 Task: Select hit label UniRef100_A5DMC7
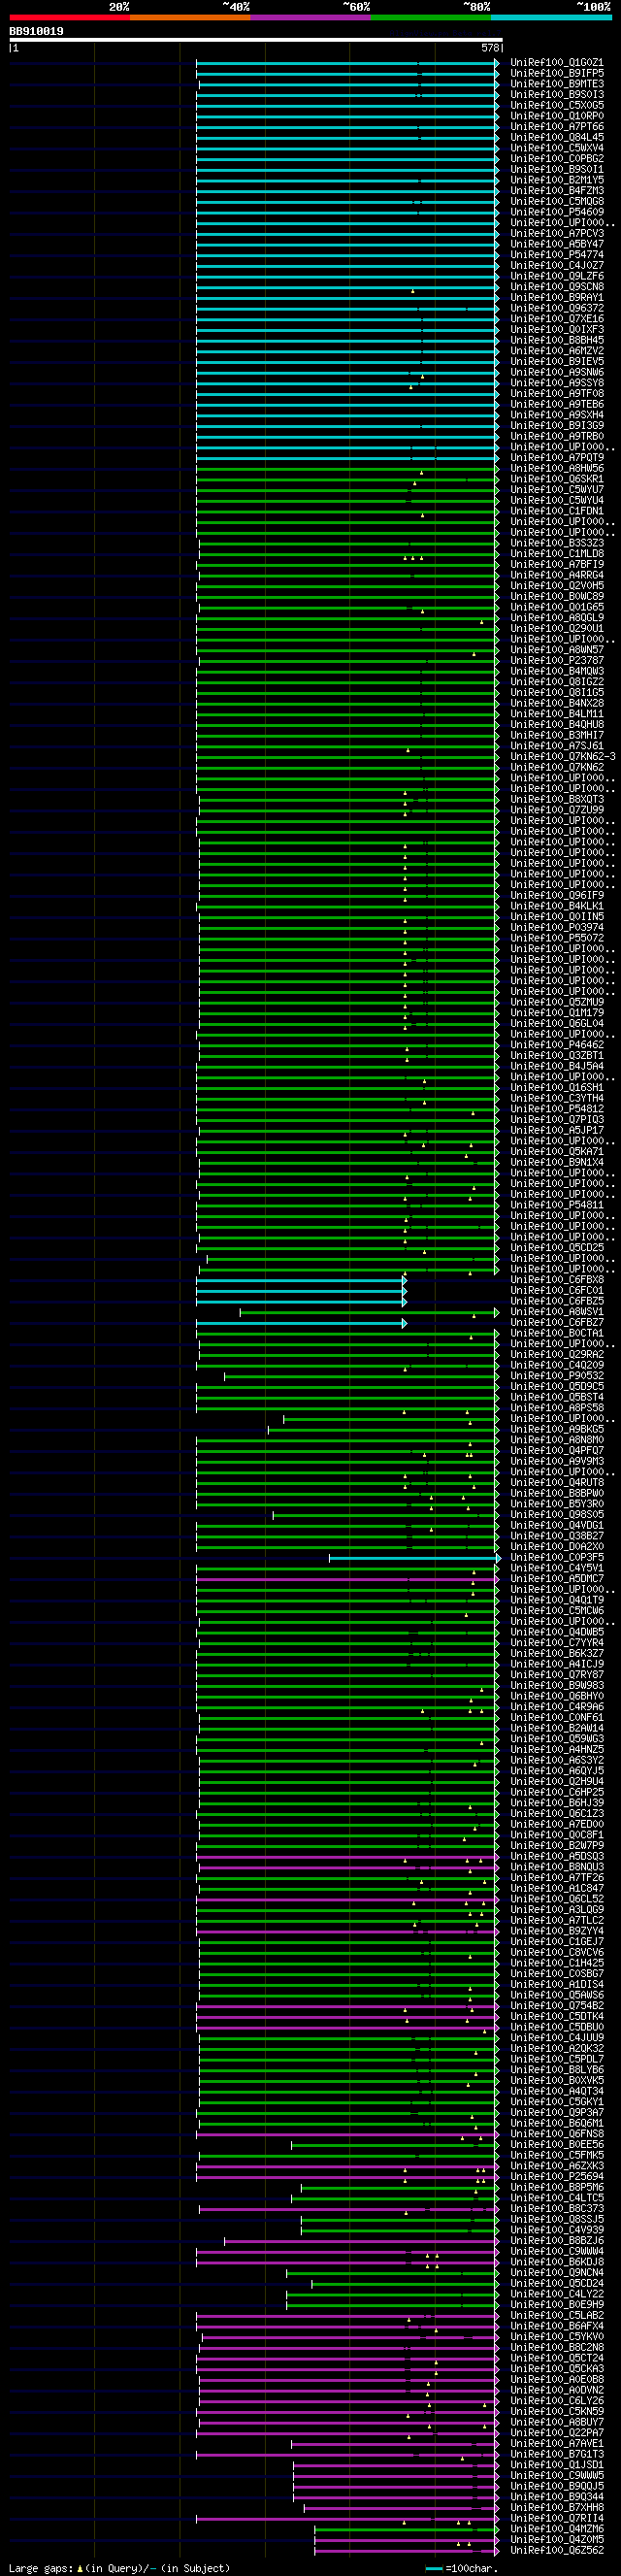click(557, 1578)
